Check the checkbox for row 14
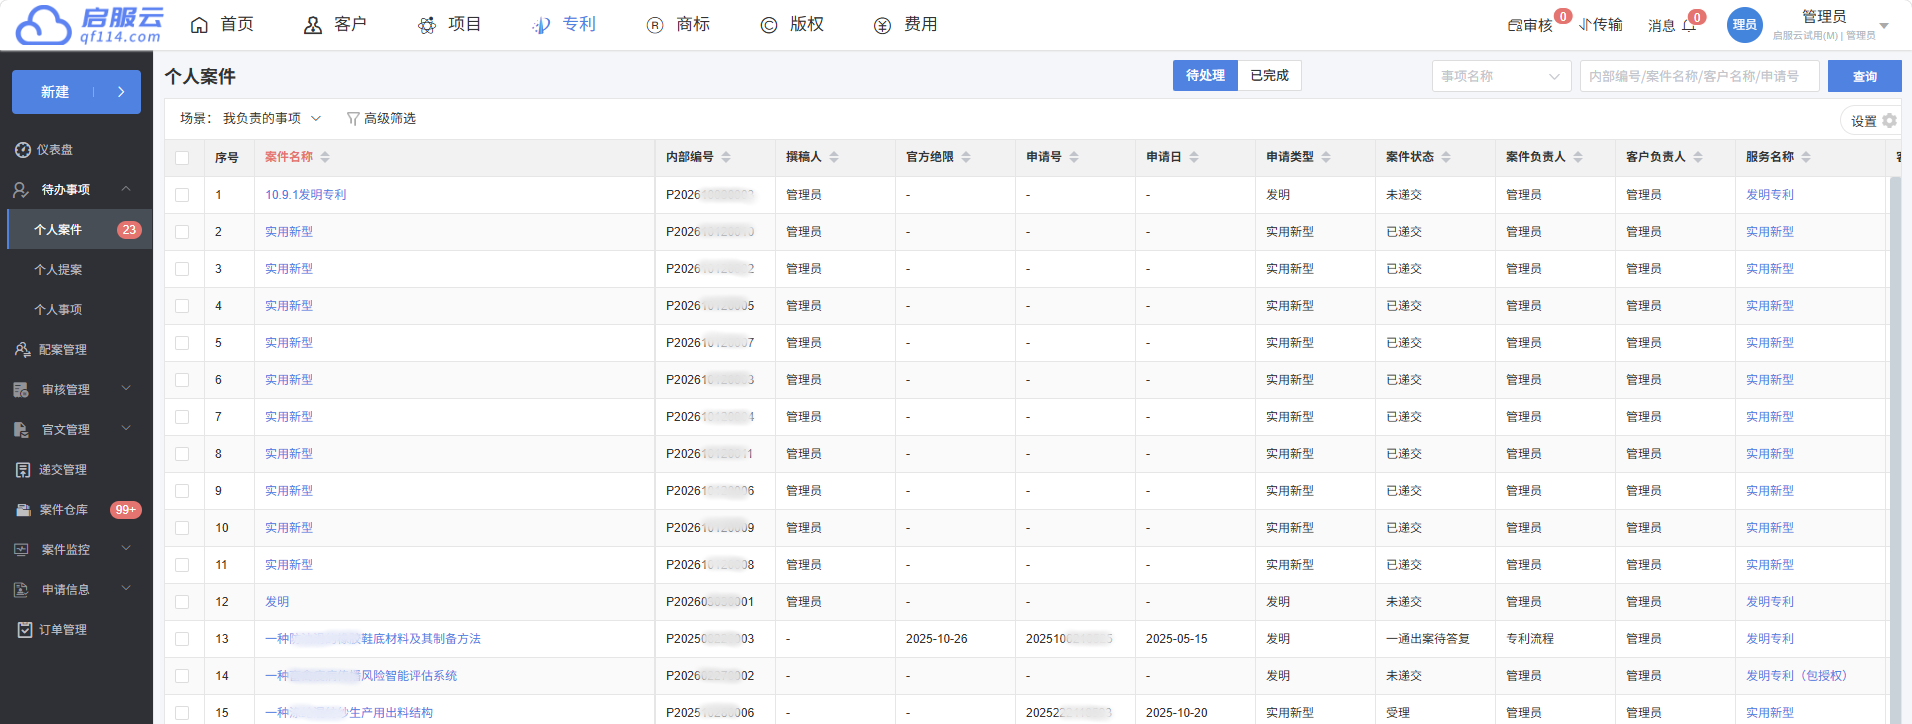Viewport: 1912px width, 724px height. tap(182, 676)
